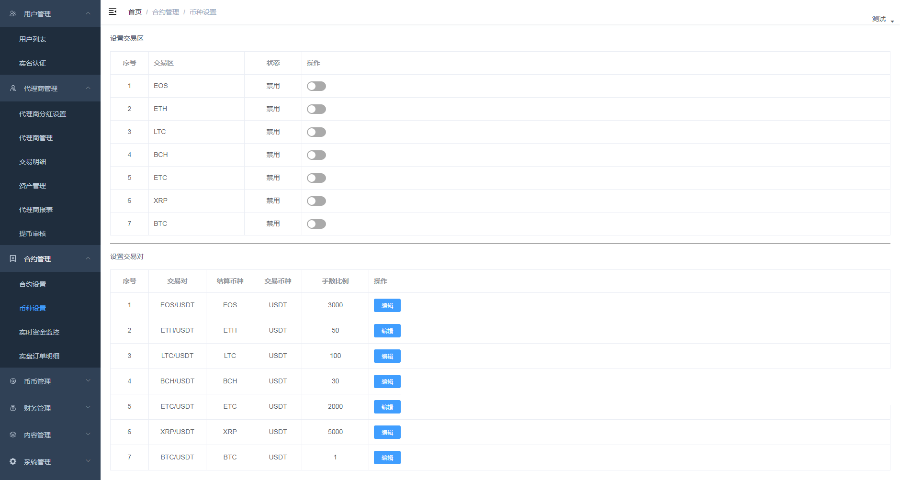
Task: Collapse the agent management group chevron
Action: click(88, 88)
